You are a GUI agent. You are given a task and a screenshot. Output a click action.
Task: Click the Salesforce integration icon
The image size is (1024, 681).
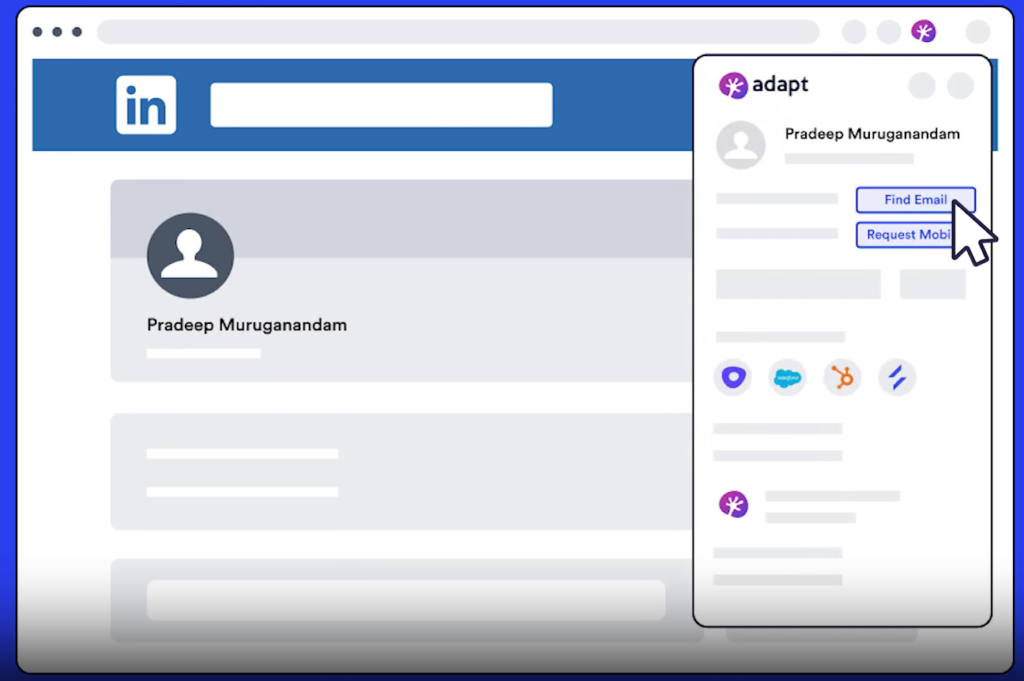(788, 377)
